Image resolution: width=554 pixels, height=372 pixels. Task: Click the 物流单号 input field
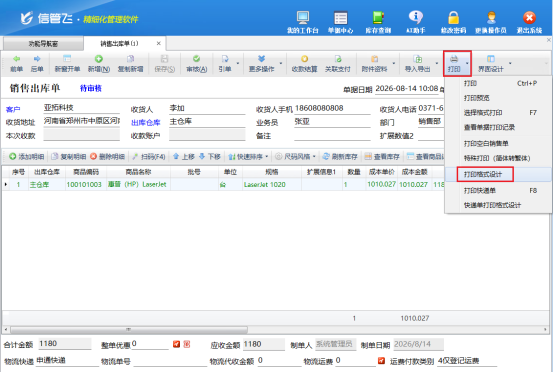(170, 361)
